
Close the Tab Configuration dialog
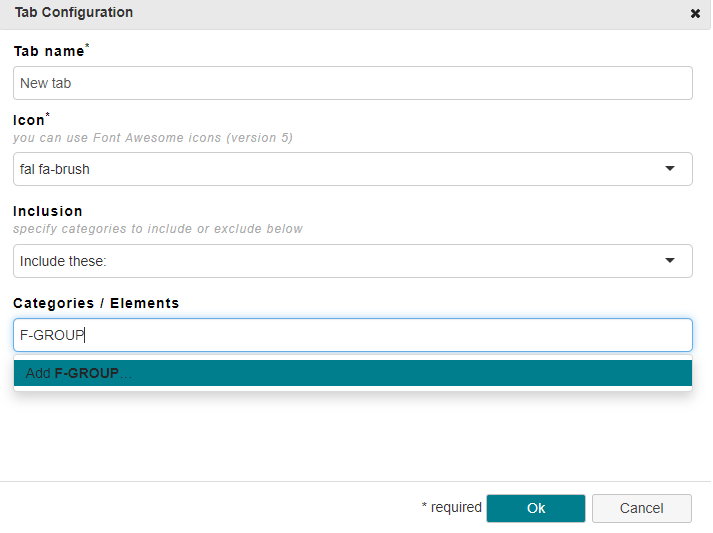[x=695, y=14]
